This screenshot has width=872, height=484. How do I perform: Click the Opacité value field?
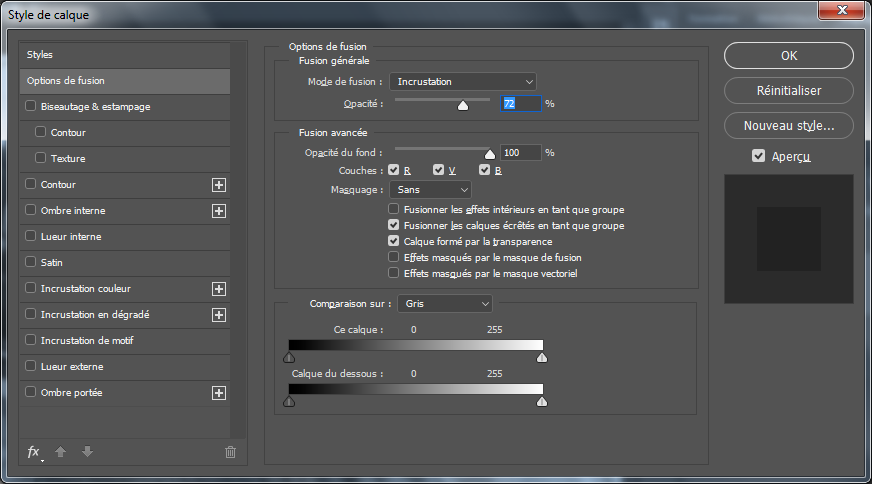pyautogui.click(x=521, y=103)
